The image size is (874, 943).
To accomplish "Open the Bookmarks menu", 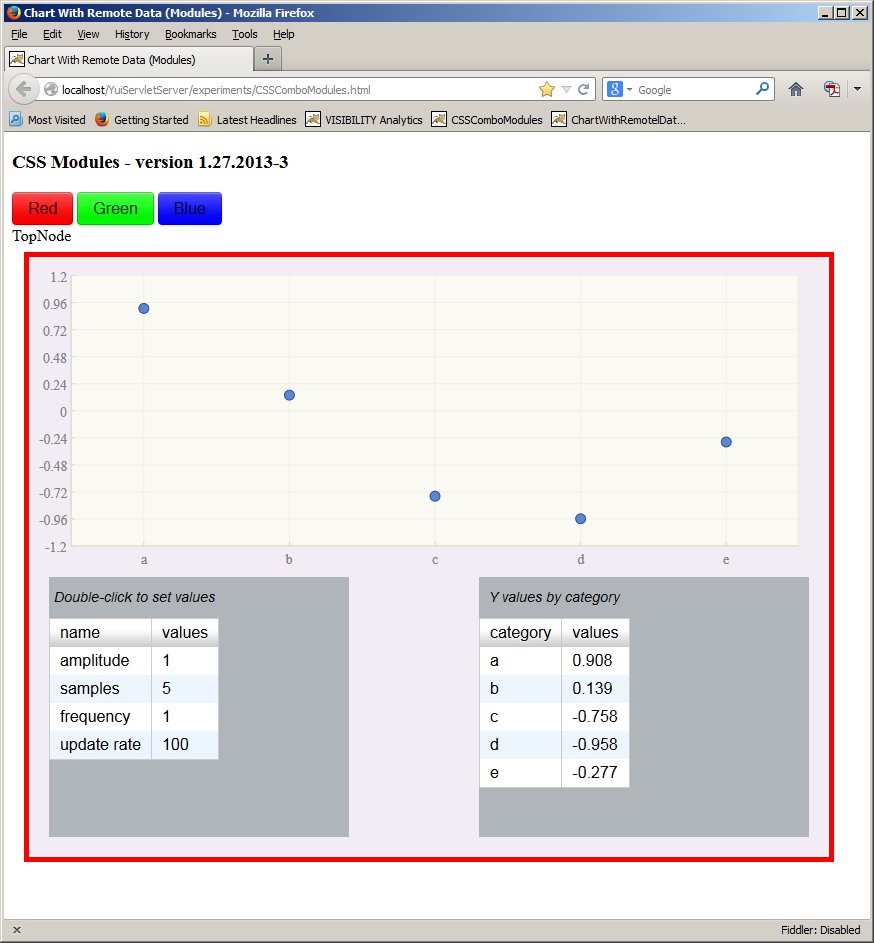I will coord(190,34).
